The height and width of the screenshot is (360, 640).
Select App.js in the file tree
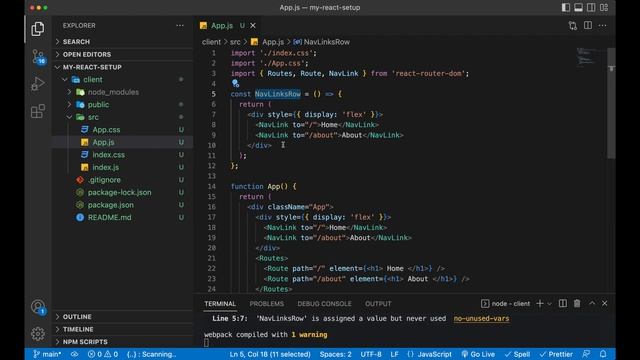(x=122, y=142)
